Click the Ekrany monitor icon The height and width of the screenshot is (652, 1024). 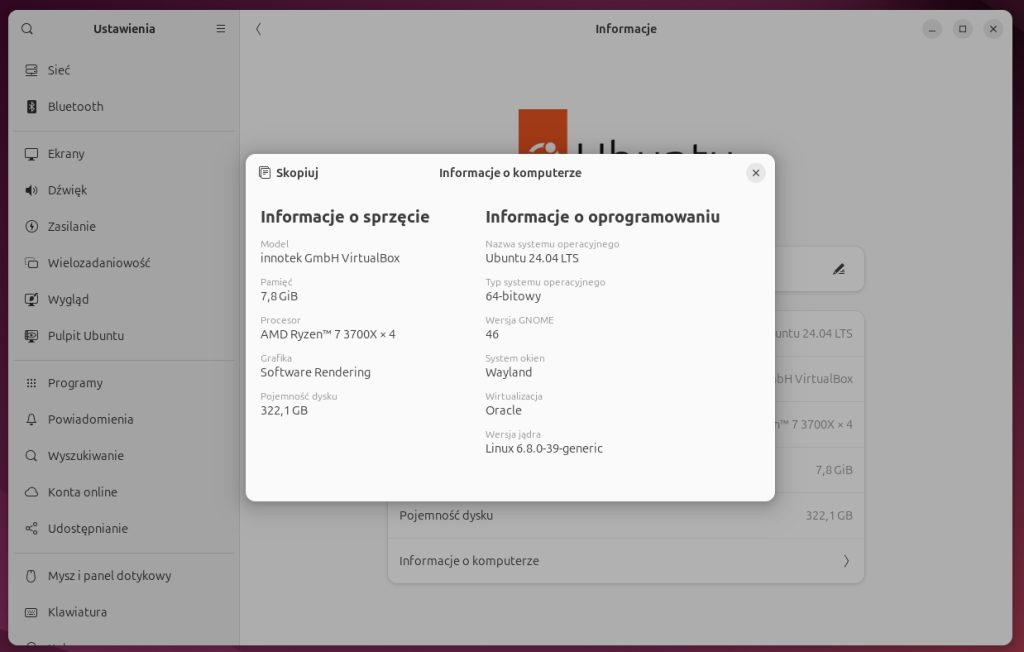[x=31, y=154]
